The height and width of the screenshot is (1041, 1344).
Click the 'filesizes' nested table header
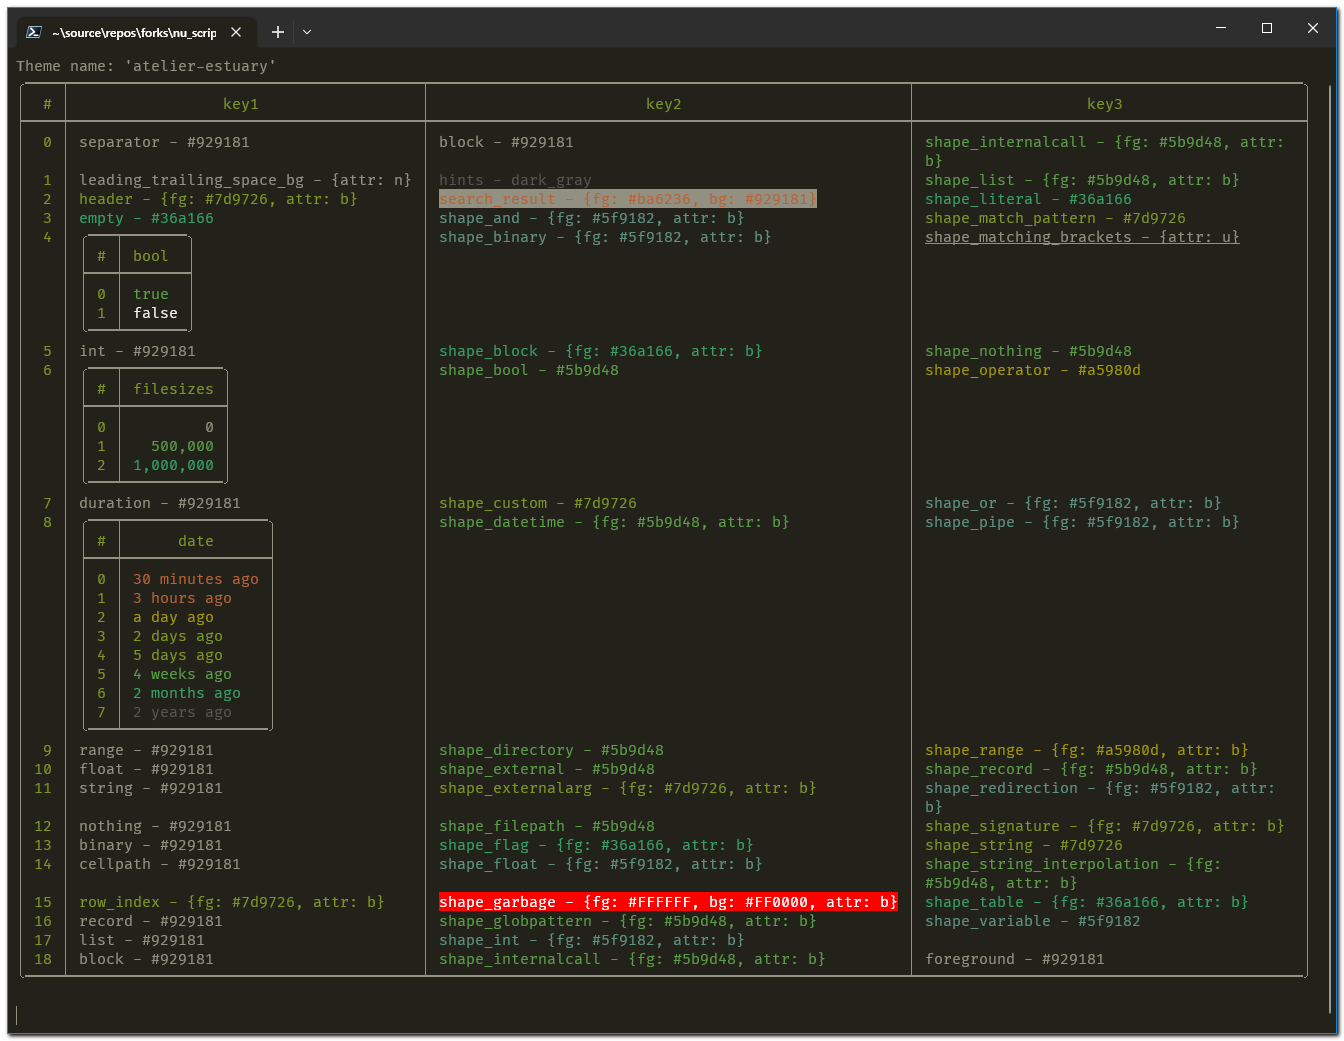[x=173, y=389]
